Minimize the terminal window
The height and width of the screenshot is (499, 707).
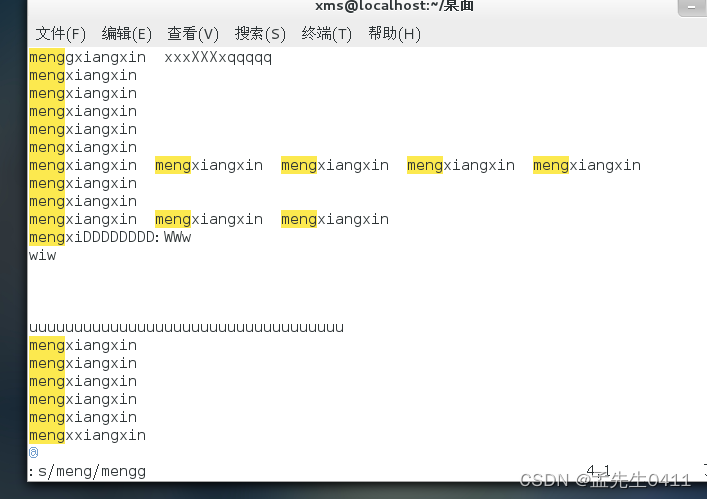[692, 7]
